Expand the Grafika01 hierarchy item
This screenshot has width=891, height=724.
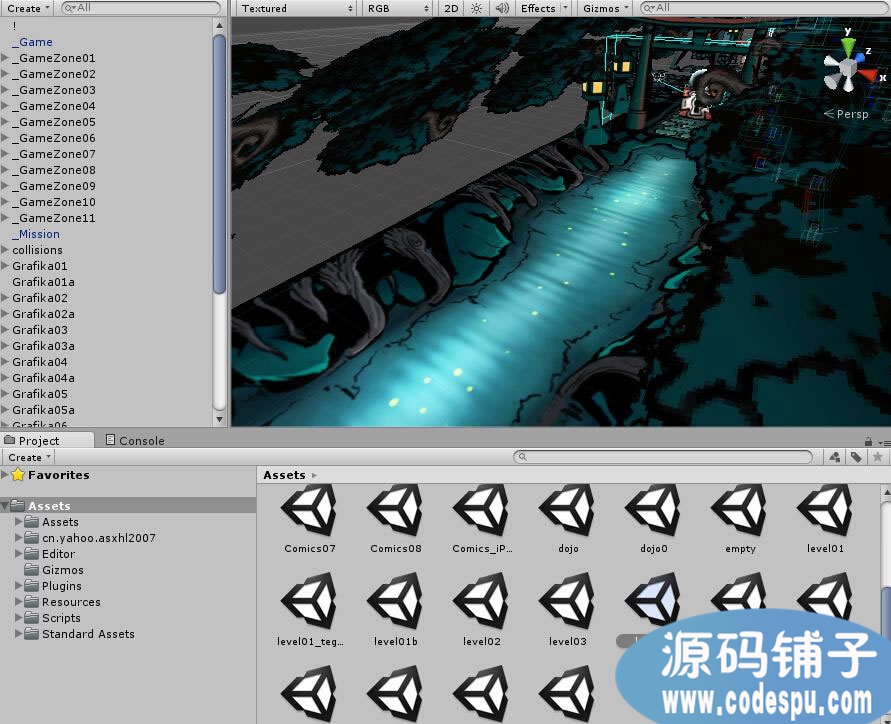click(x=5, y=265)
